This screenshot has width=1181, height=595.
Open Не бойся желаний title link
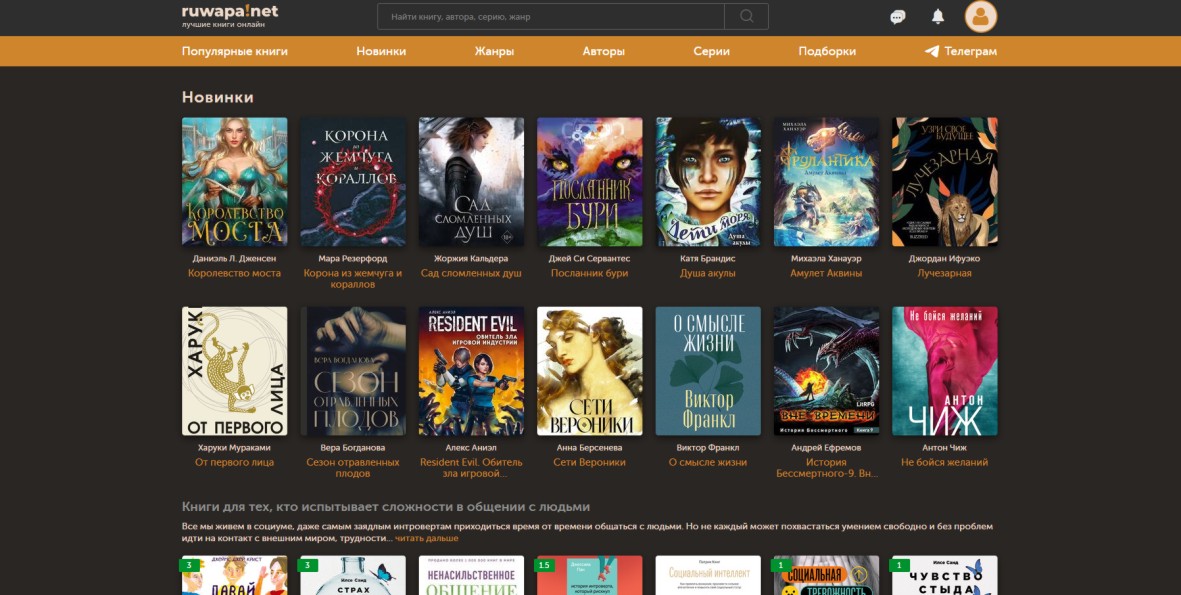coord(944,462)
